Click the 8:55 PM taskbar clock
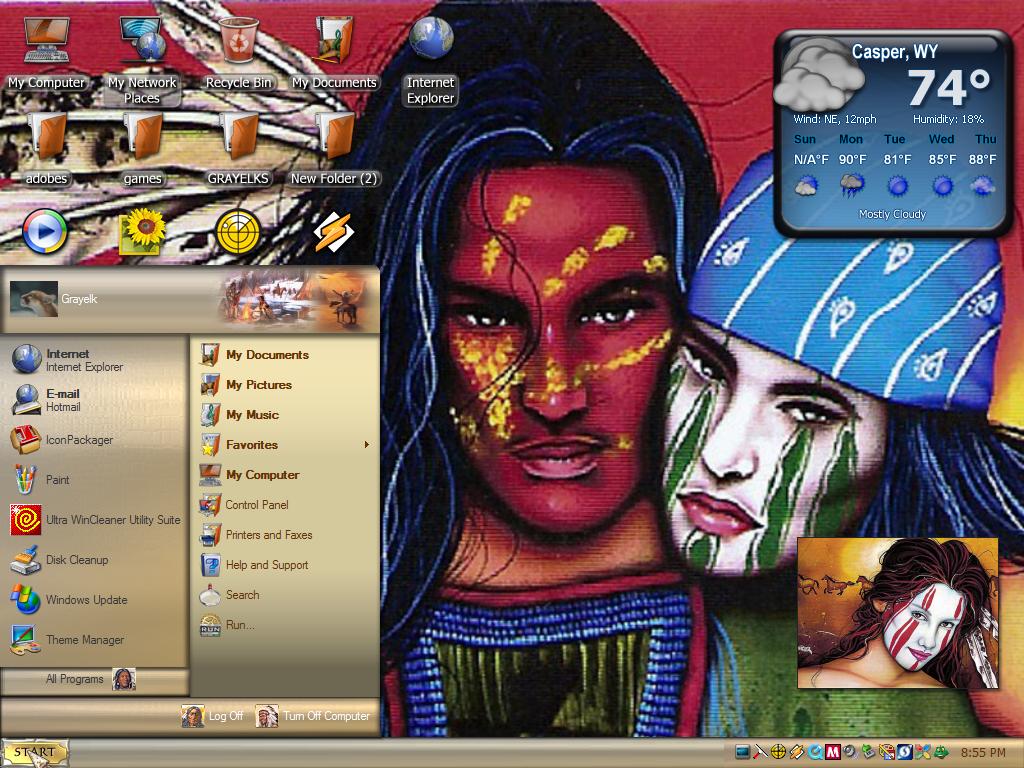1024x768 pixels. coord(984,752)
